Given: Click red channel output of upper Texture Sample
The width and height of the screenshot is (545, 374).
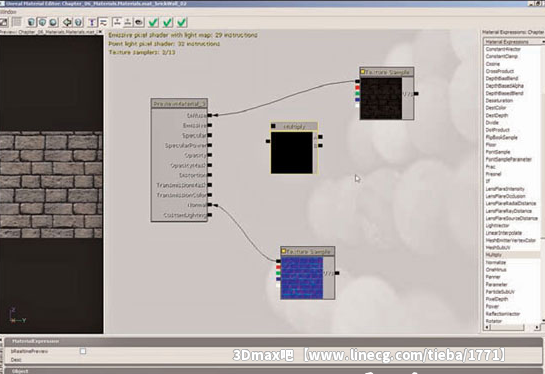Looking at the screenshot, I should (x=357, y=88).
